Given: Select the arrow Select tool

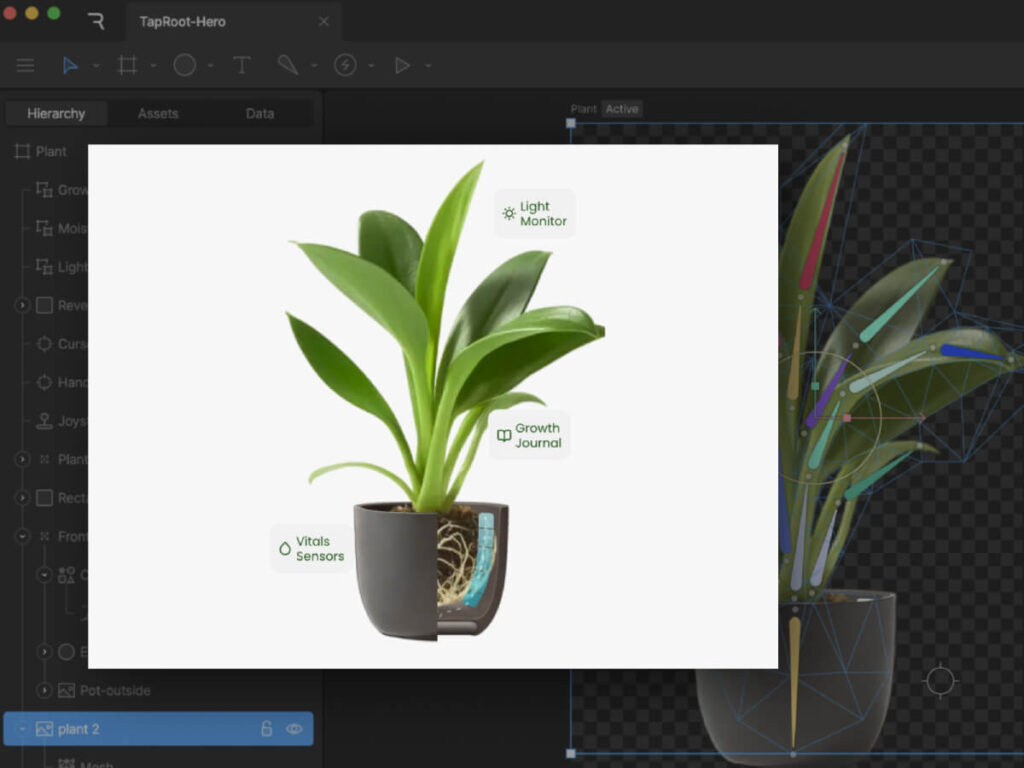Looking at the screenshot, I should pyautogui.click(x=70, y=66).
